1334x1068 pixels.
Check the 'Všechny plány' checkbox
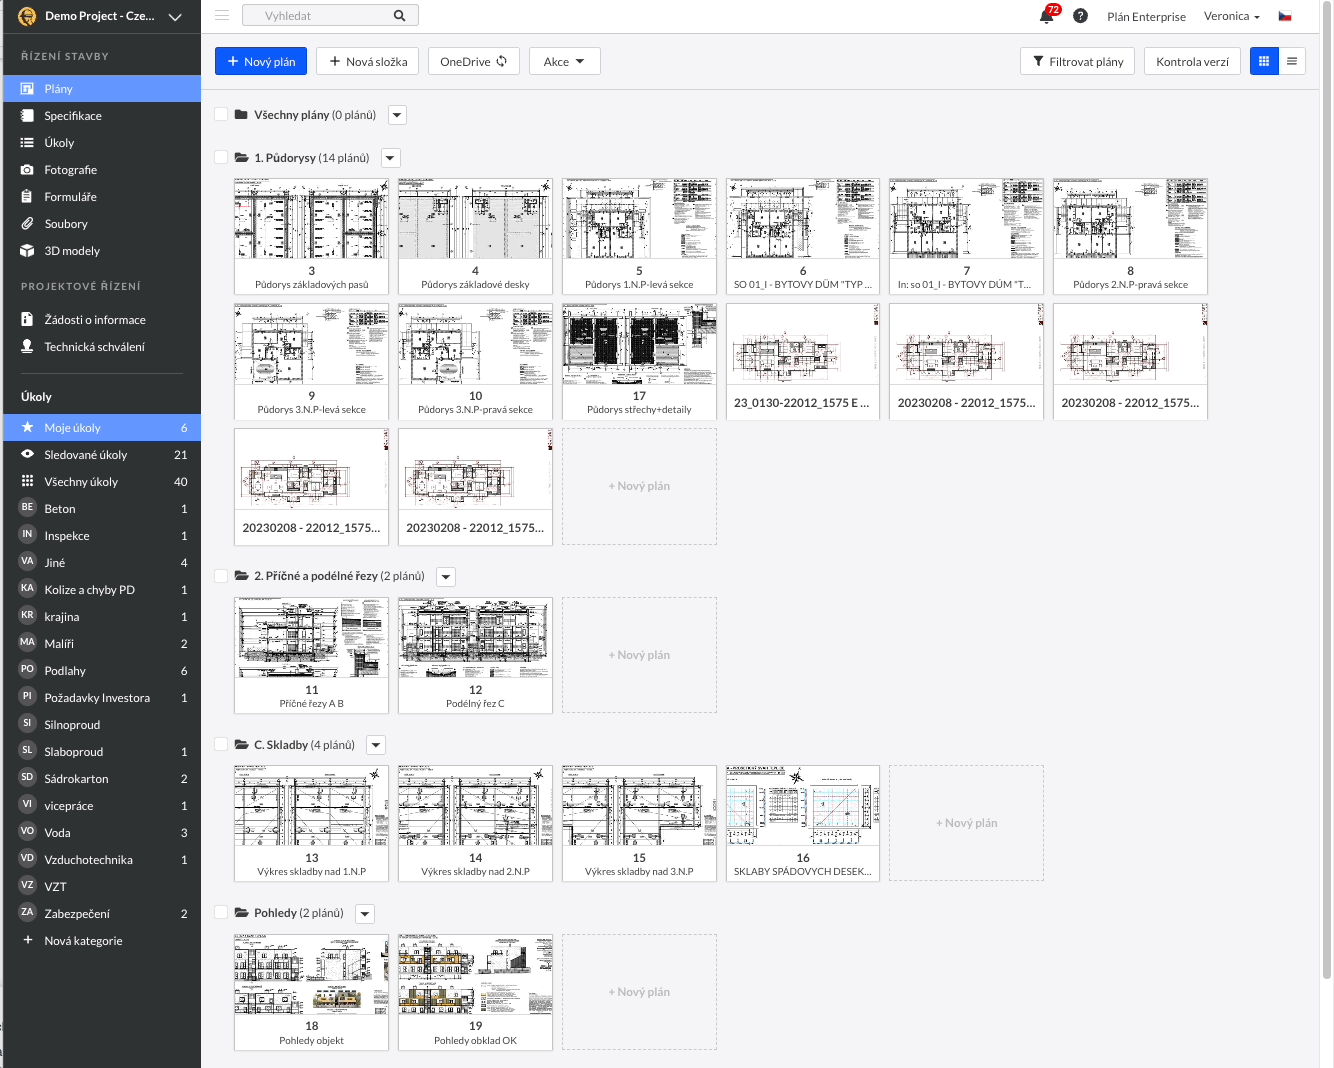click(x=221, y=114)
